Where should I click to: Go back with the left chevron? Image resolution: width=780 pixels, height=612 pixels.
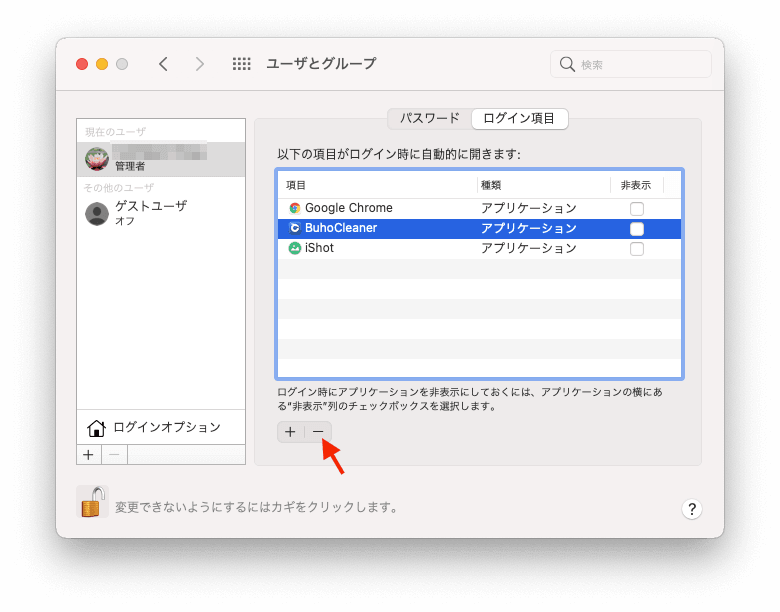point(163,64)
